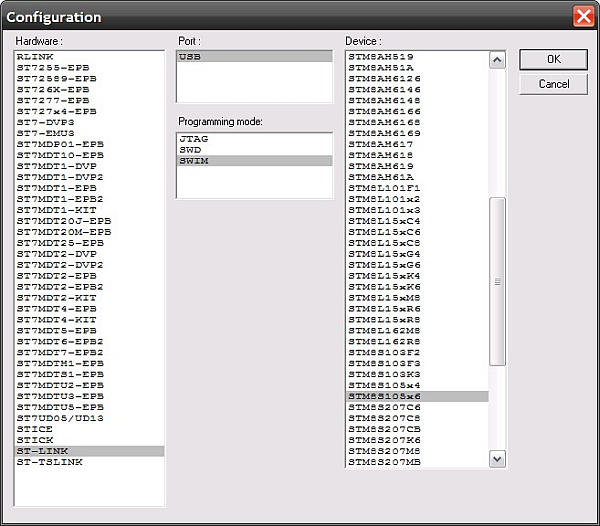The height and width of the screenshot is (526, 600).
Task: Pick device STM8S207K6
Action: (x=417, y=440)
